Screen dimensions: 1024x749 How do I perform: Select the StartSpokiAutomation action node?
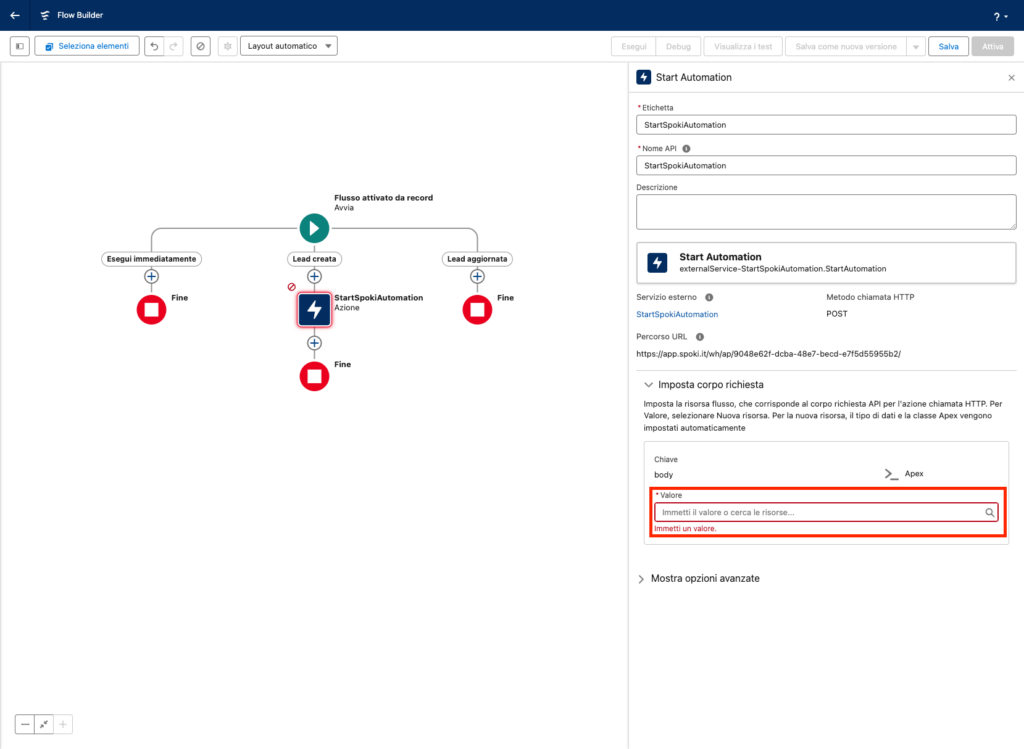(314, 310)
